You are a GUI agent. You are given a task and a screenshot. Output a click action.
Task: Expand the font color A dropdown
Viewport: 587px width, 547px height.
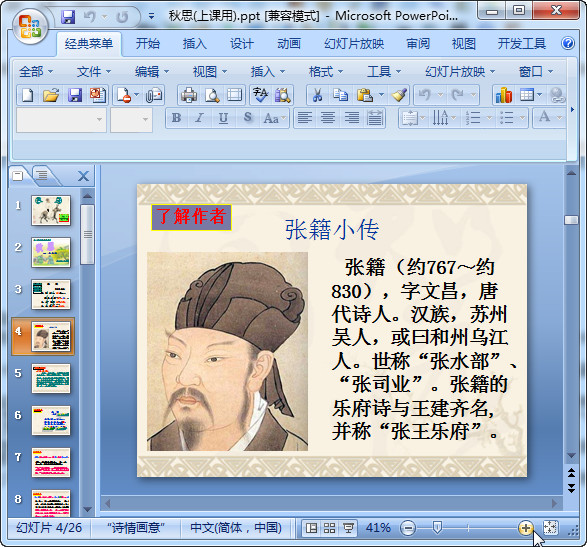point(560,118)
